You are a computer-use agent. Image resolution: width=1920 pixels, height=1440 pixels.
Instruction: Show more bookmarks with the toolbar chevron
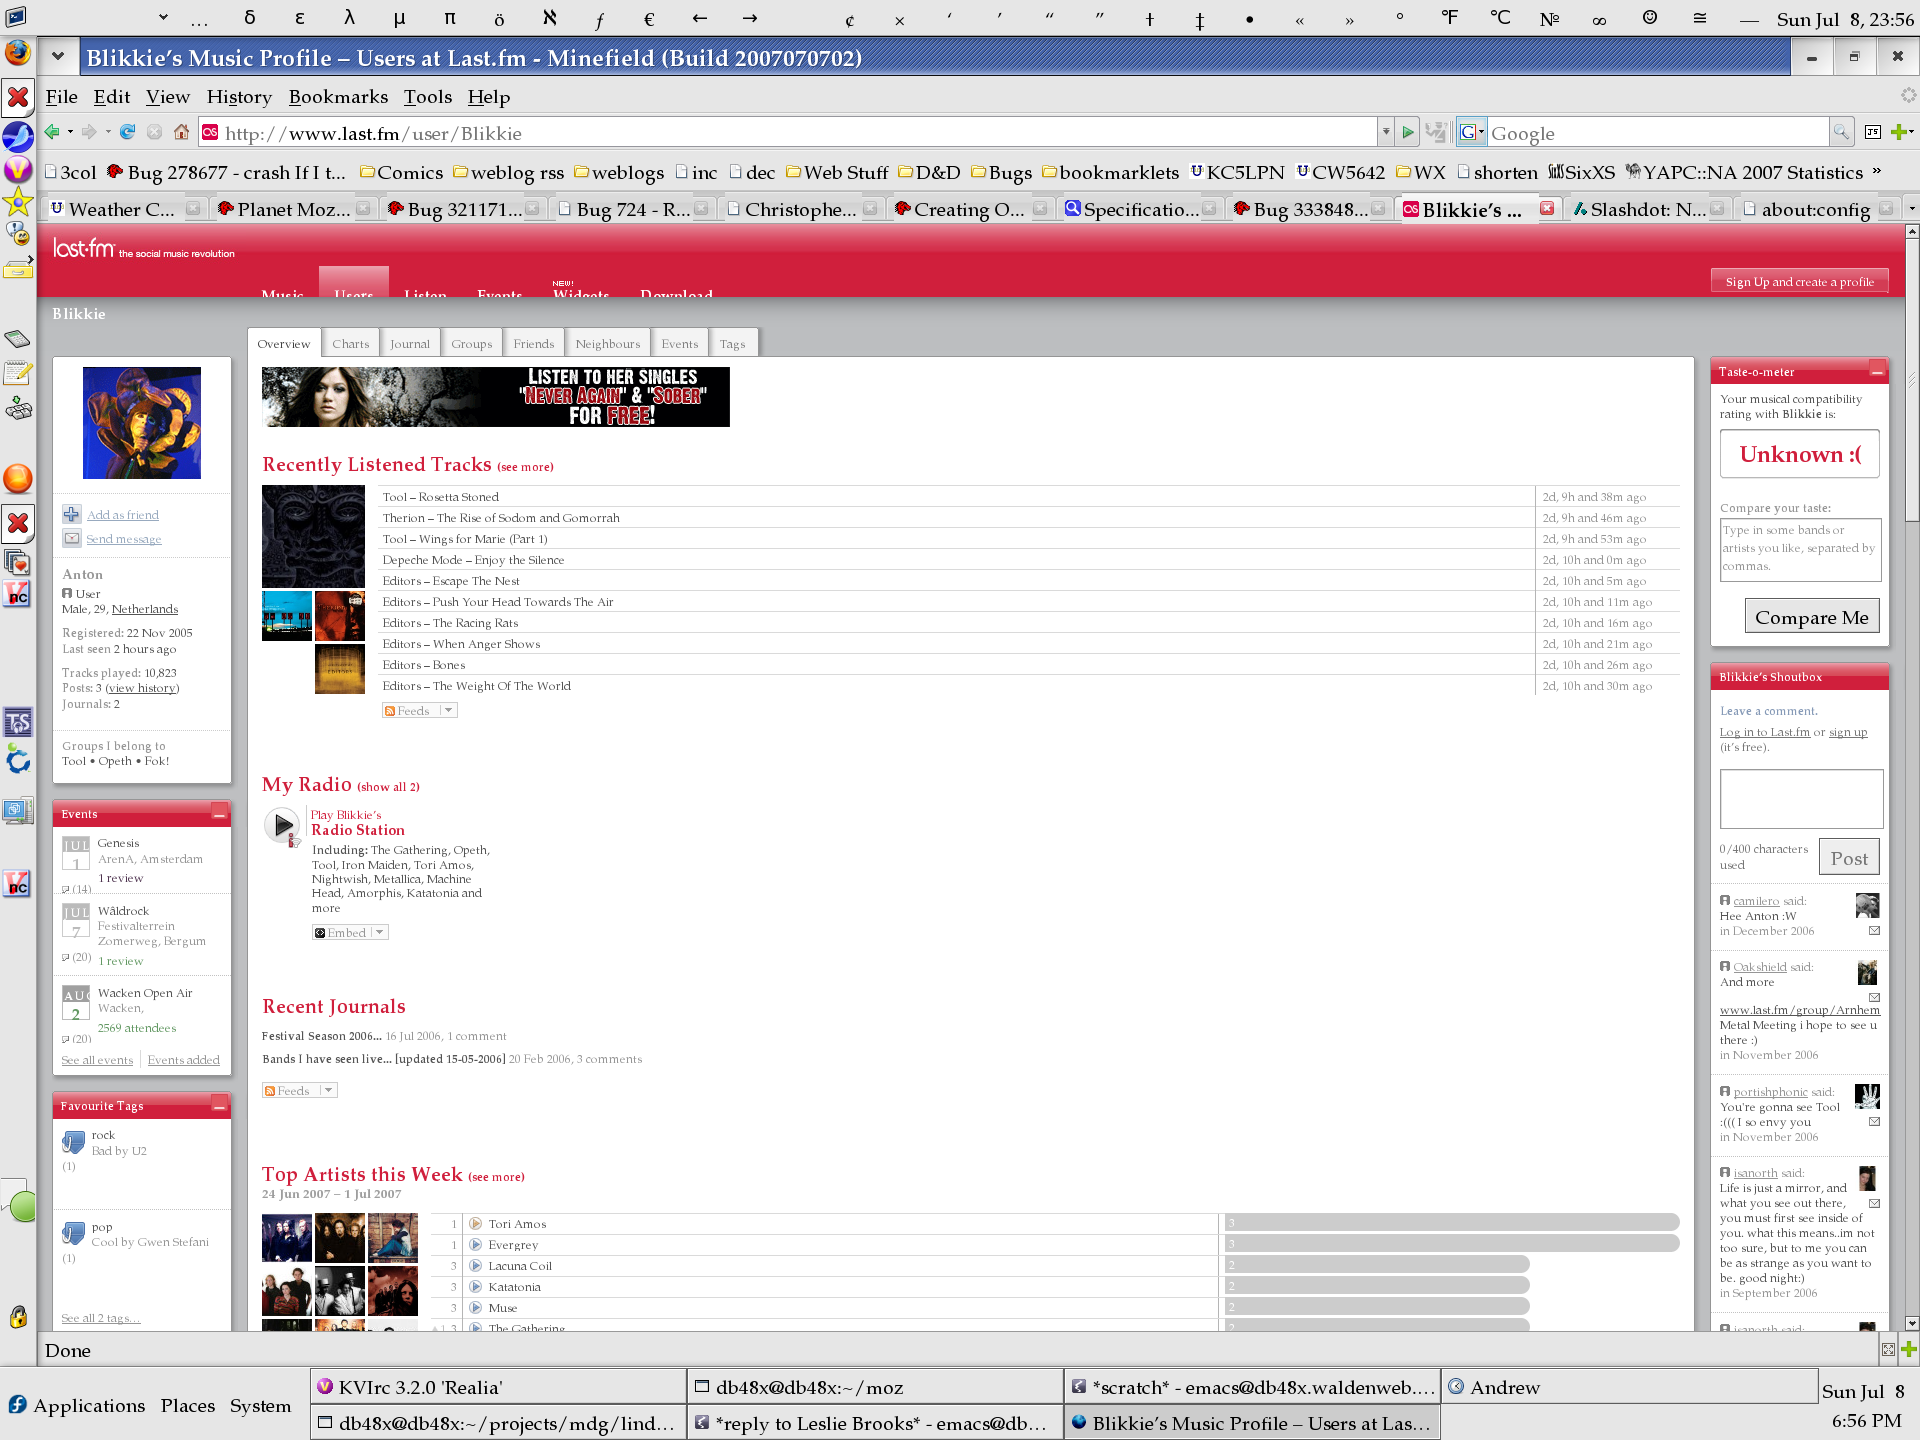(1877, 172)
